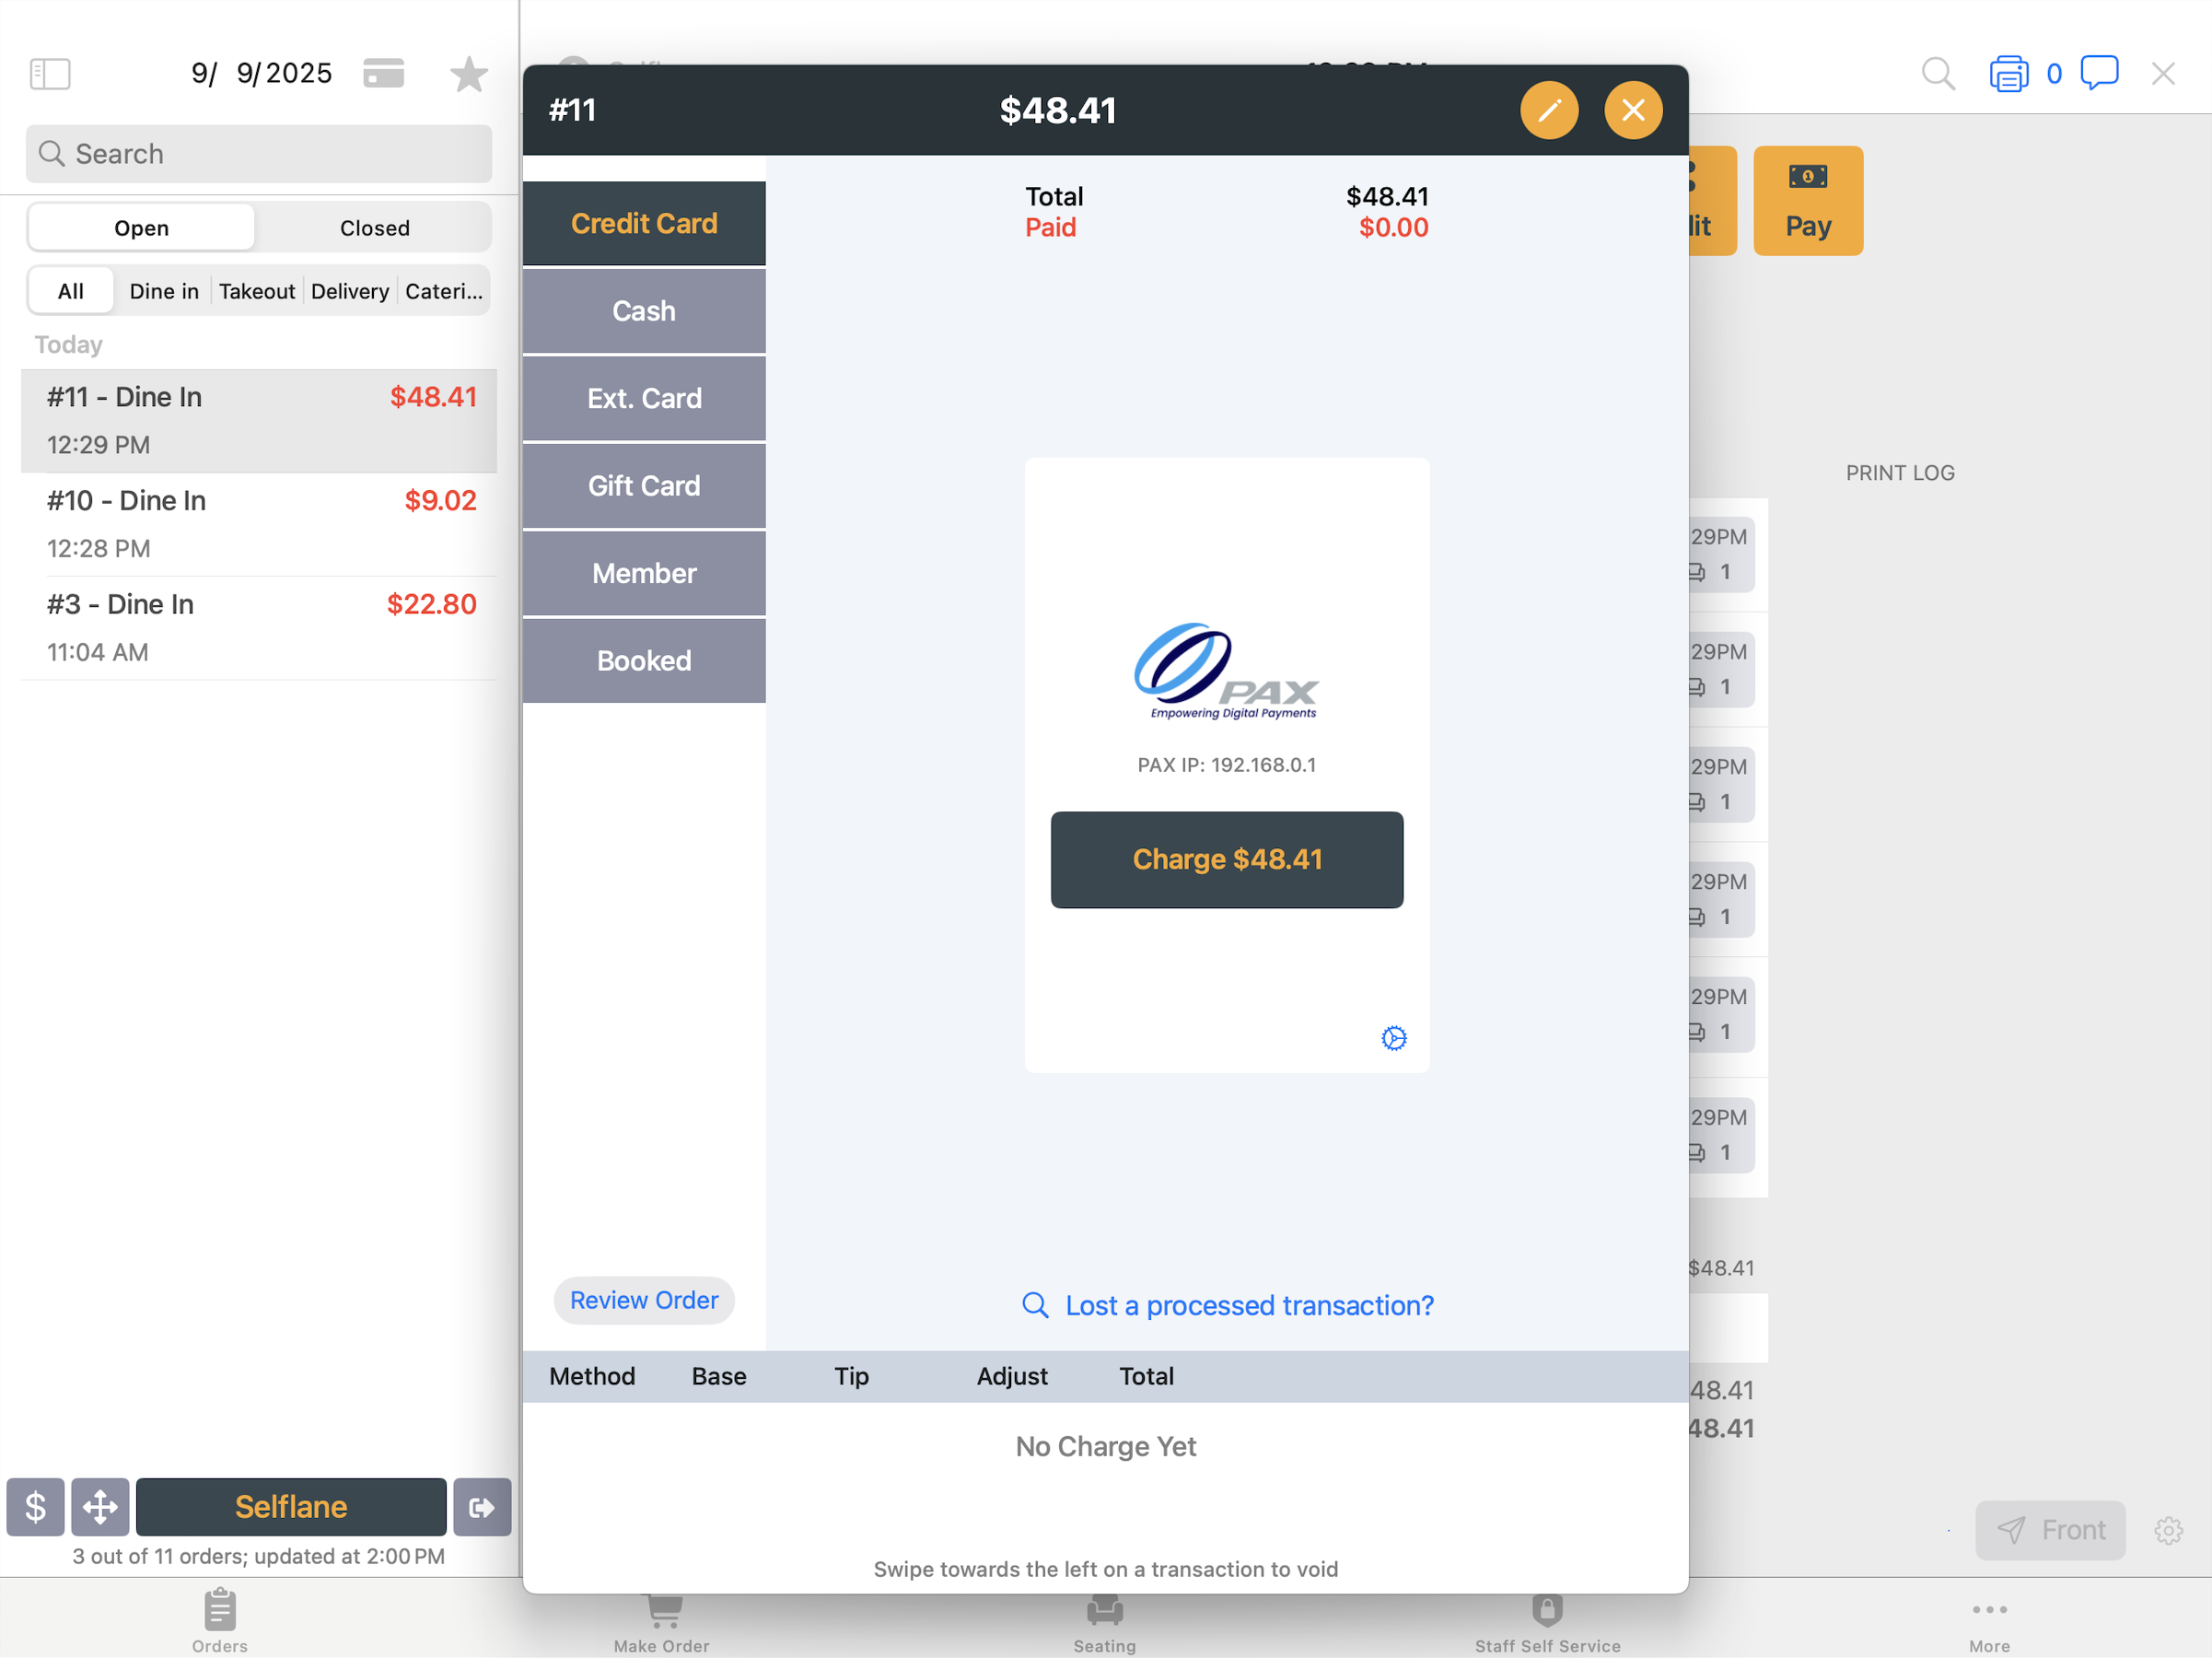The image size is (2212, 1658).
Task: Click the dollar sign icon at bottom left
Action: tap(35, 1507)
